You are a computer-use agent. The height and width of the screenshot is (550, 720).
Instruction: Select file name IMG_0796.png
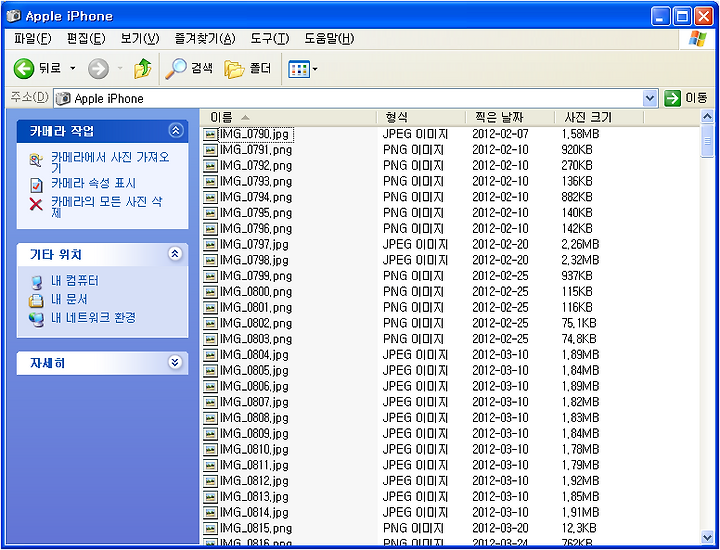point(256,229)
